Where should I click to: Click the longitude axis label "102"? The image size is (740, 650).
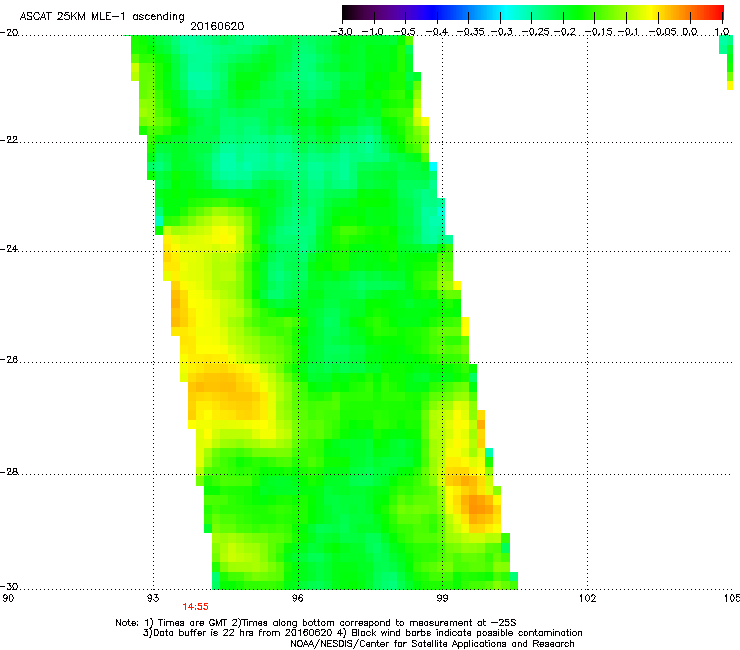587,599
